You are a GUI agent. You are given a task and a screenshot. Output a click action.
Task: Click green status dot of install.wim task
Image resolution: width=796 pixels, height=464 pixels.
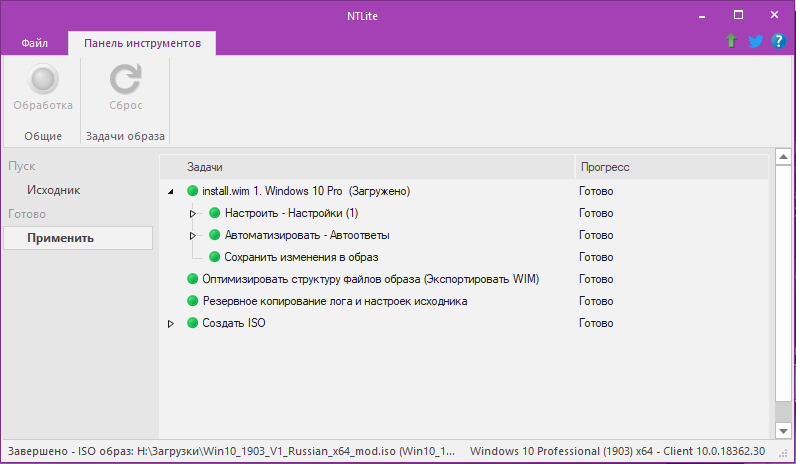(192, 191)
